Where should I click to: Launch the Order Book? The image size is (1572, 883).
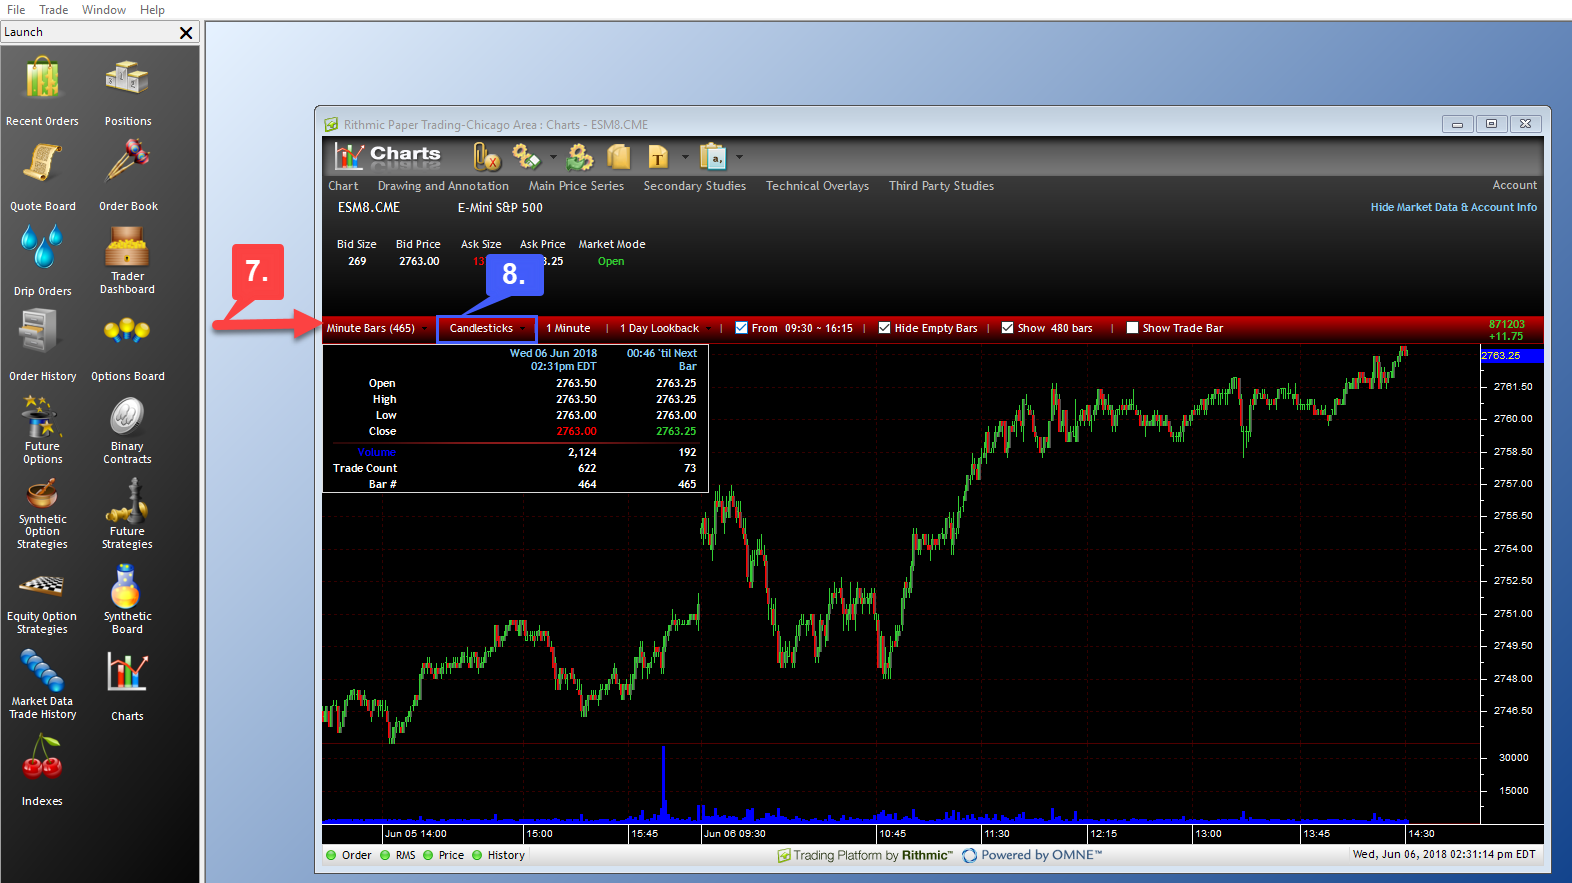pyautogui.click(x=128, y=175)
